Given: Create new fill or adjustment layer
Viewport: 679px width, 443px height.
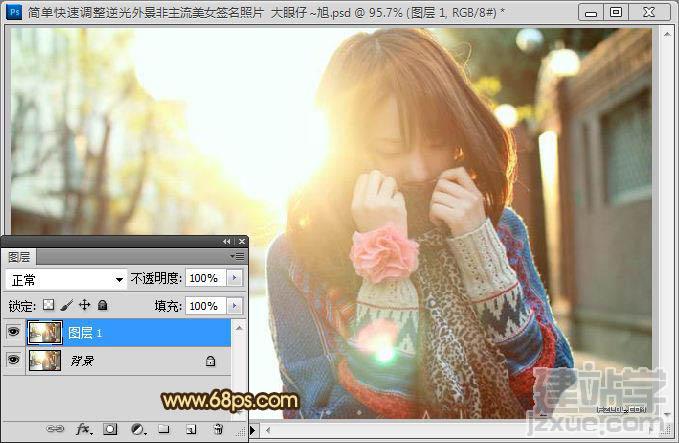Looking at the screenshot, I should (x=139, y=429).
